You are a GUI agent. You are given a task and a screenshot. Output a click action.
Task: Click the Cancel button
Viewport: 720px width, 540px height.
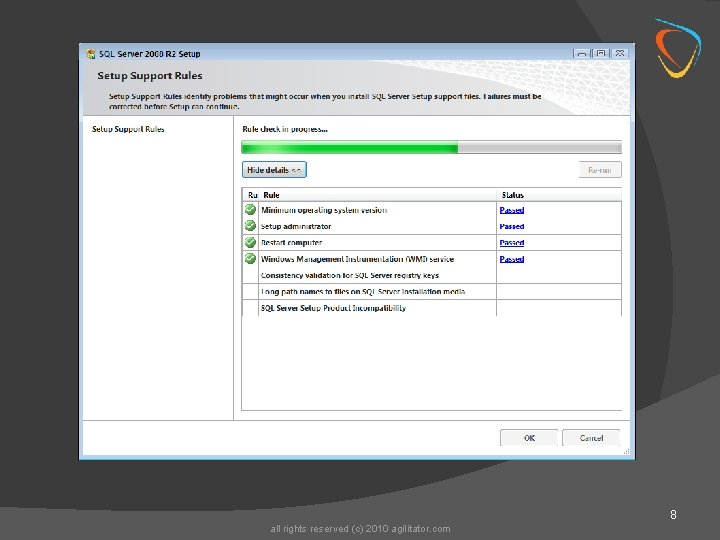[591, 438]
